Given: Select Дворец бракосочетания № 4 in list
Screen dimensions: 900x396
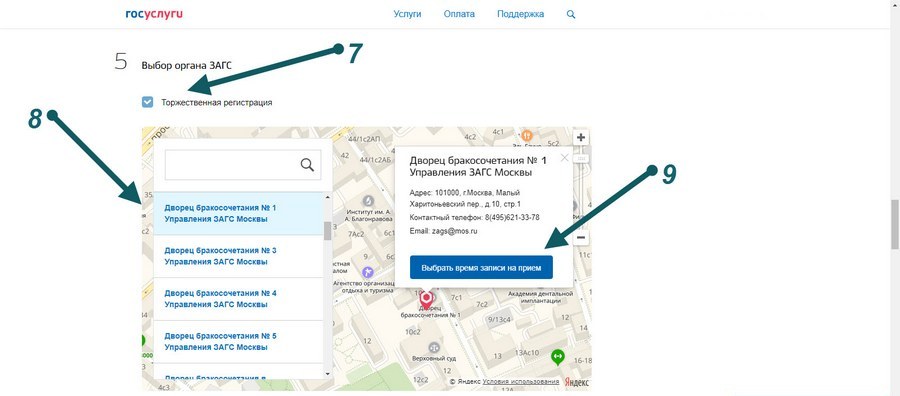Looking at the screenshot, I should 239,299.
